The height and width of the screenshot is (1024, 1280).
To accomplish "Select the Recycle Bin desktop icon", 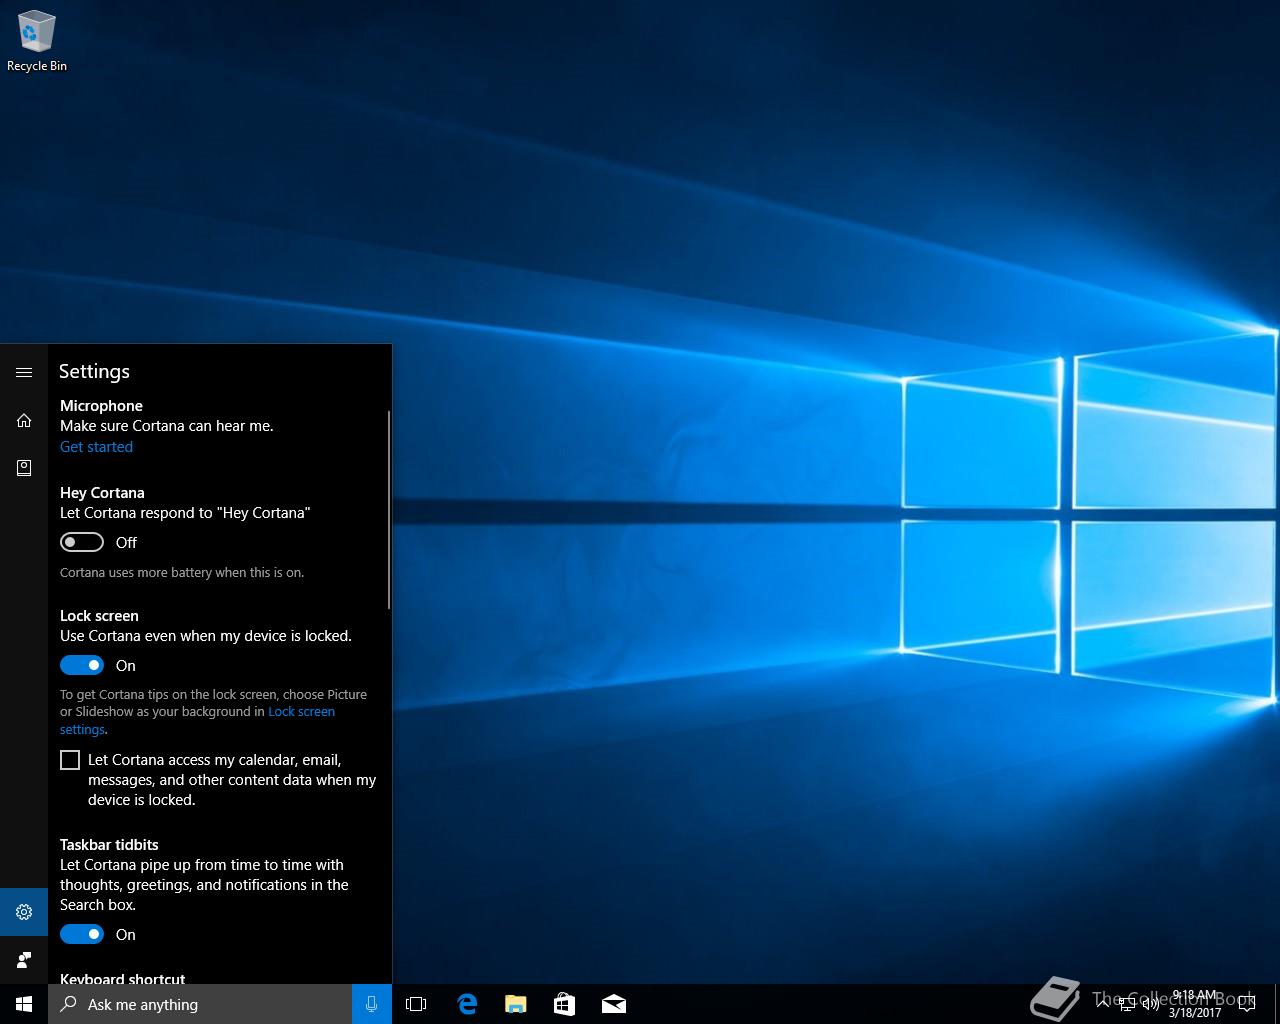I will [37, 42].
